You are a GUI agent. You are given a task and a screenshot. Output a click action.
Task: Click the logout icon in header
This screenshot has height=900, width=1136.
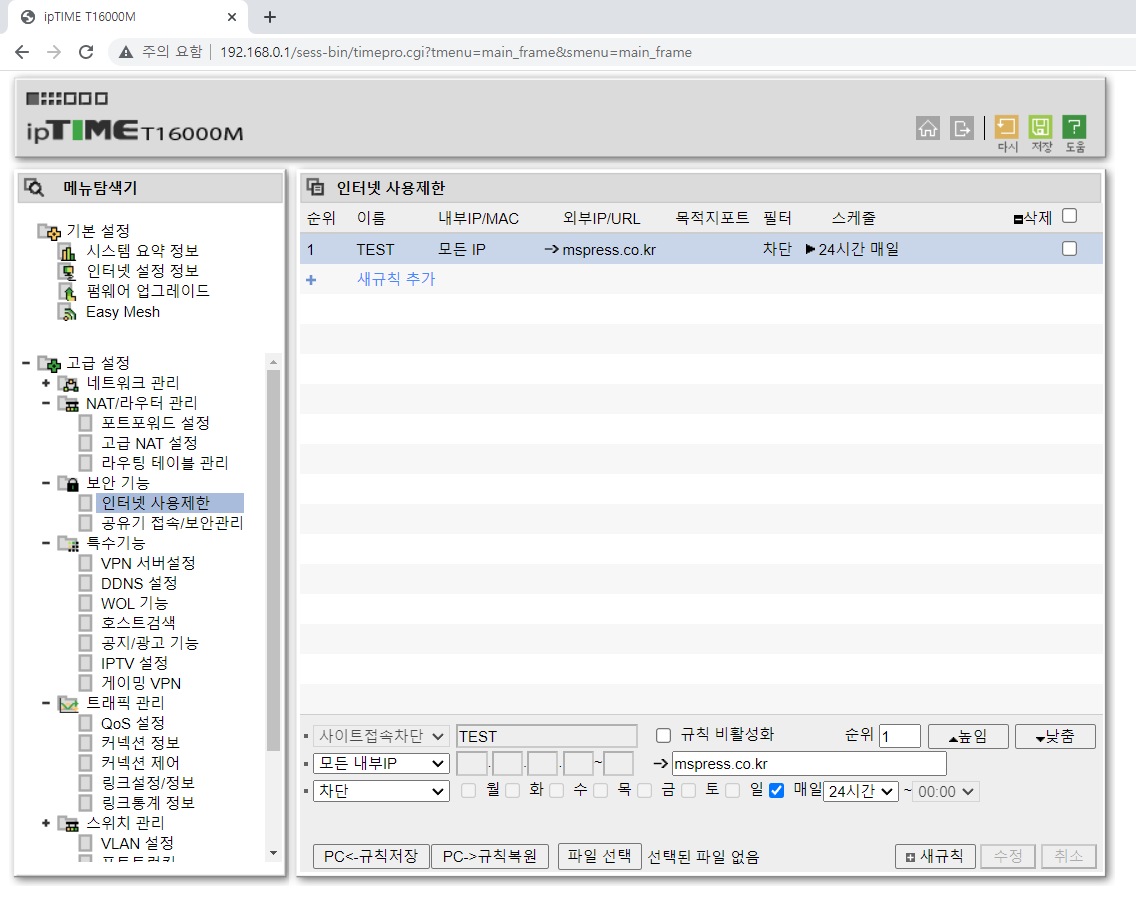[x=961, y=128]
